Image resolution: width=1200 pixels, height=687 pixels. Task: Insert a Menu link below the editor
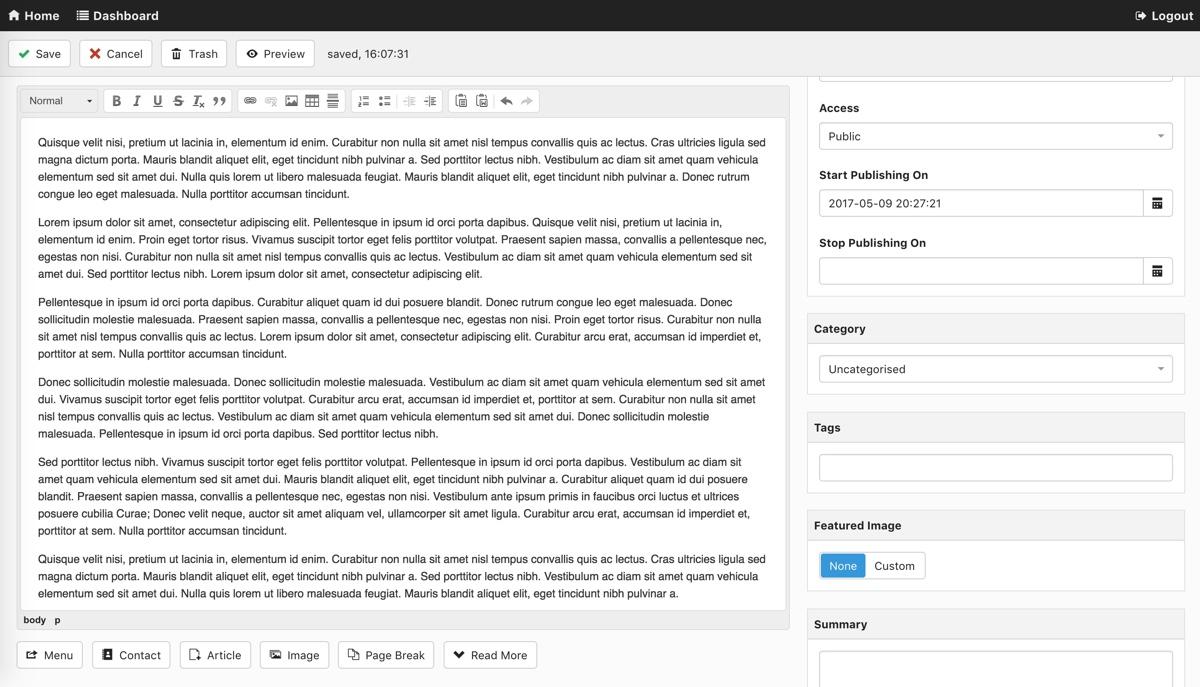[50, 655]
